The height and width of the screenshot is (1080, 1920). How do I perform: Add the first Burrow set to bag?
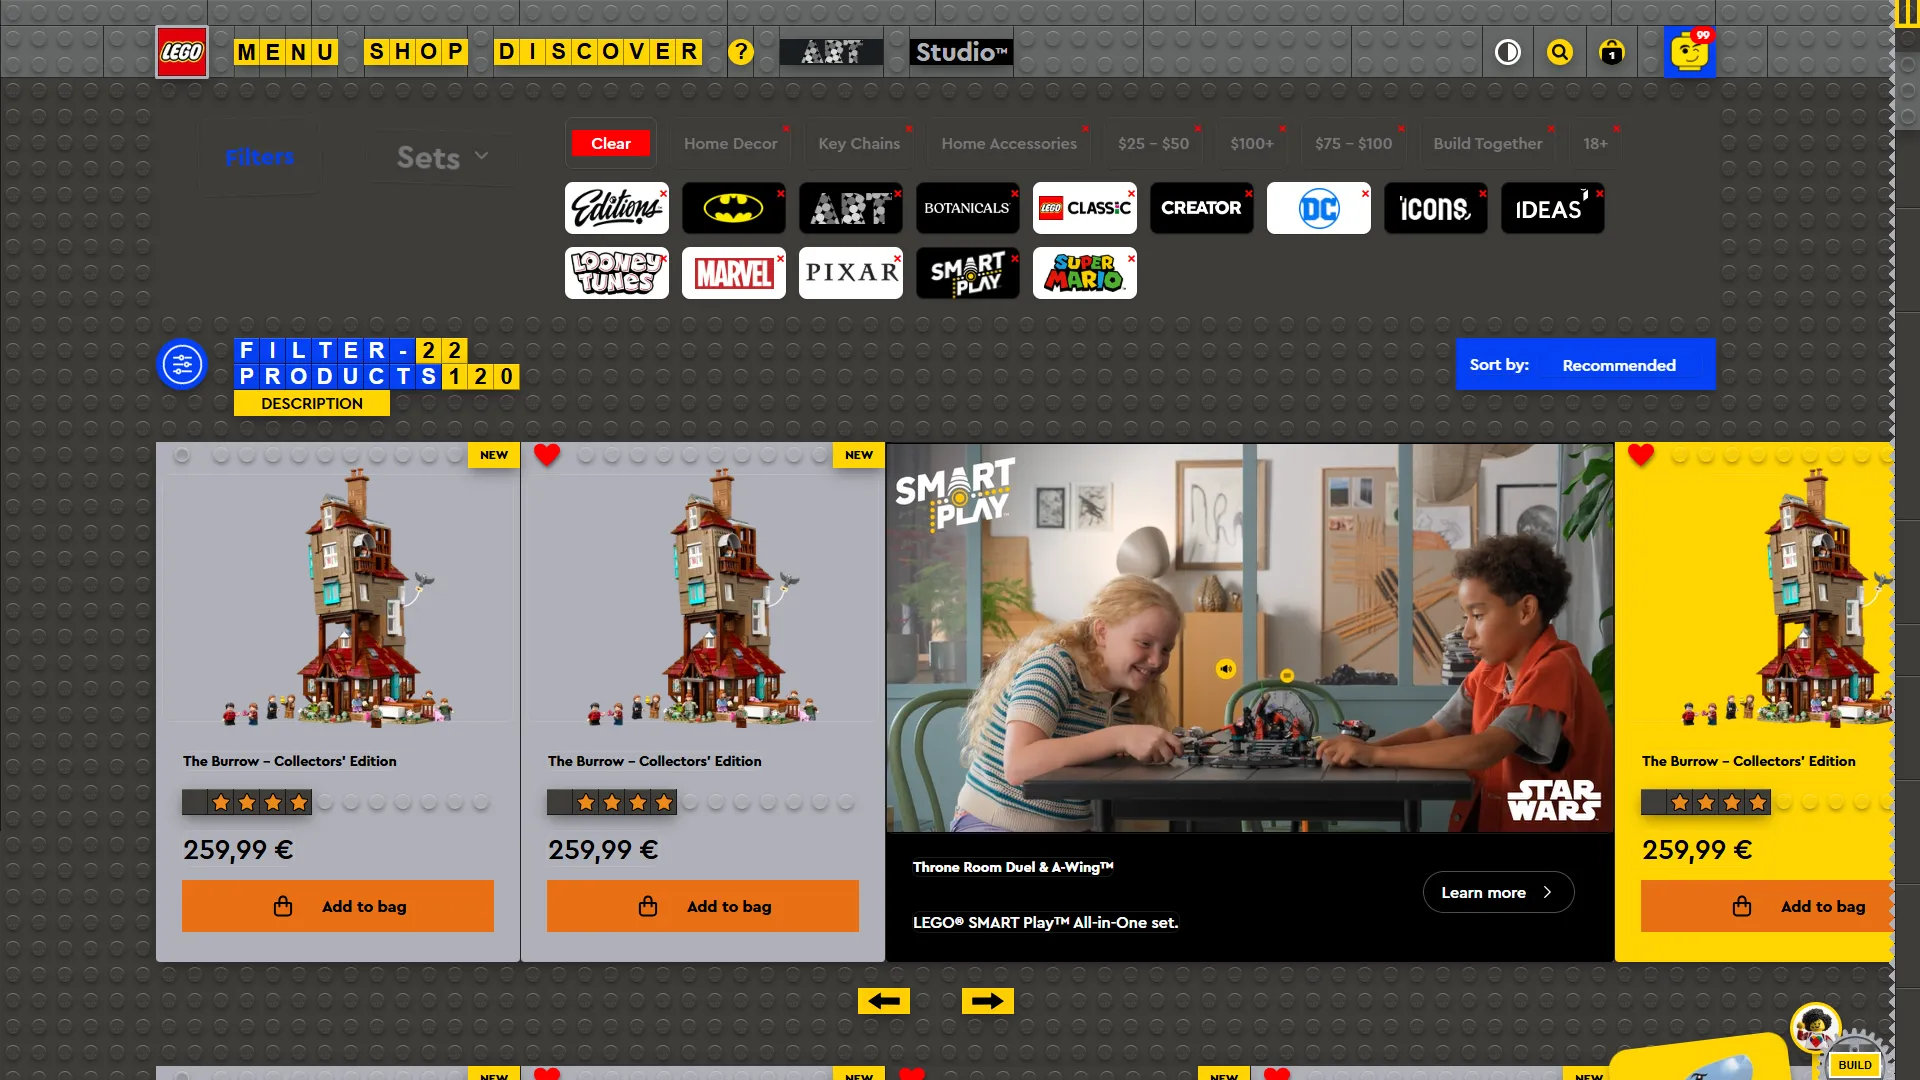click(338, 906)
